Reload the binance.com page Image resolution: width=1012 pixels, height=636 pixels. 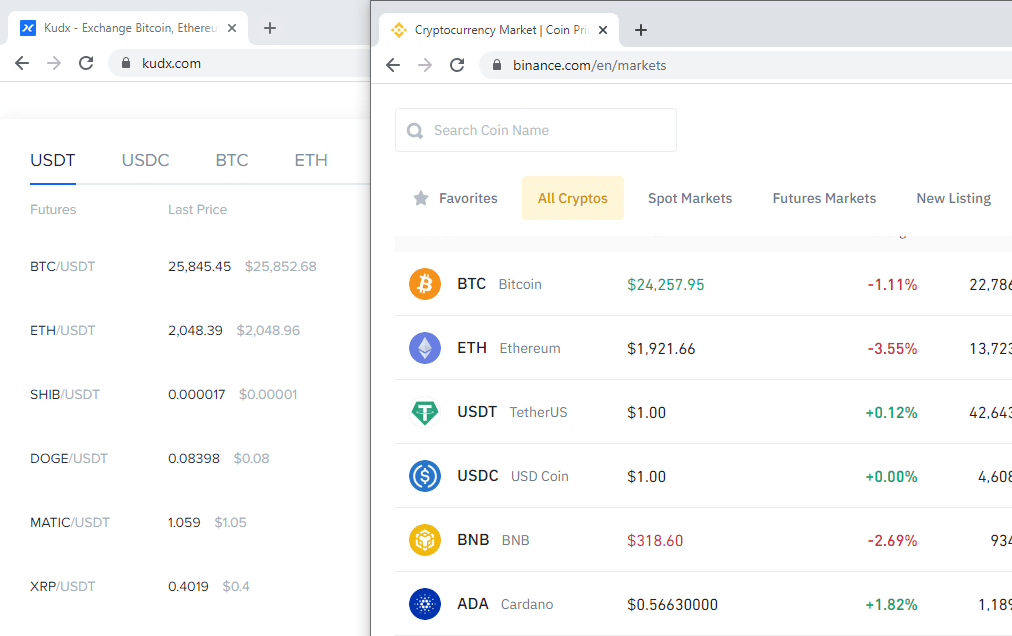point(457,64)
